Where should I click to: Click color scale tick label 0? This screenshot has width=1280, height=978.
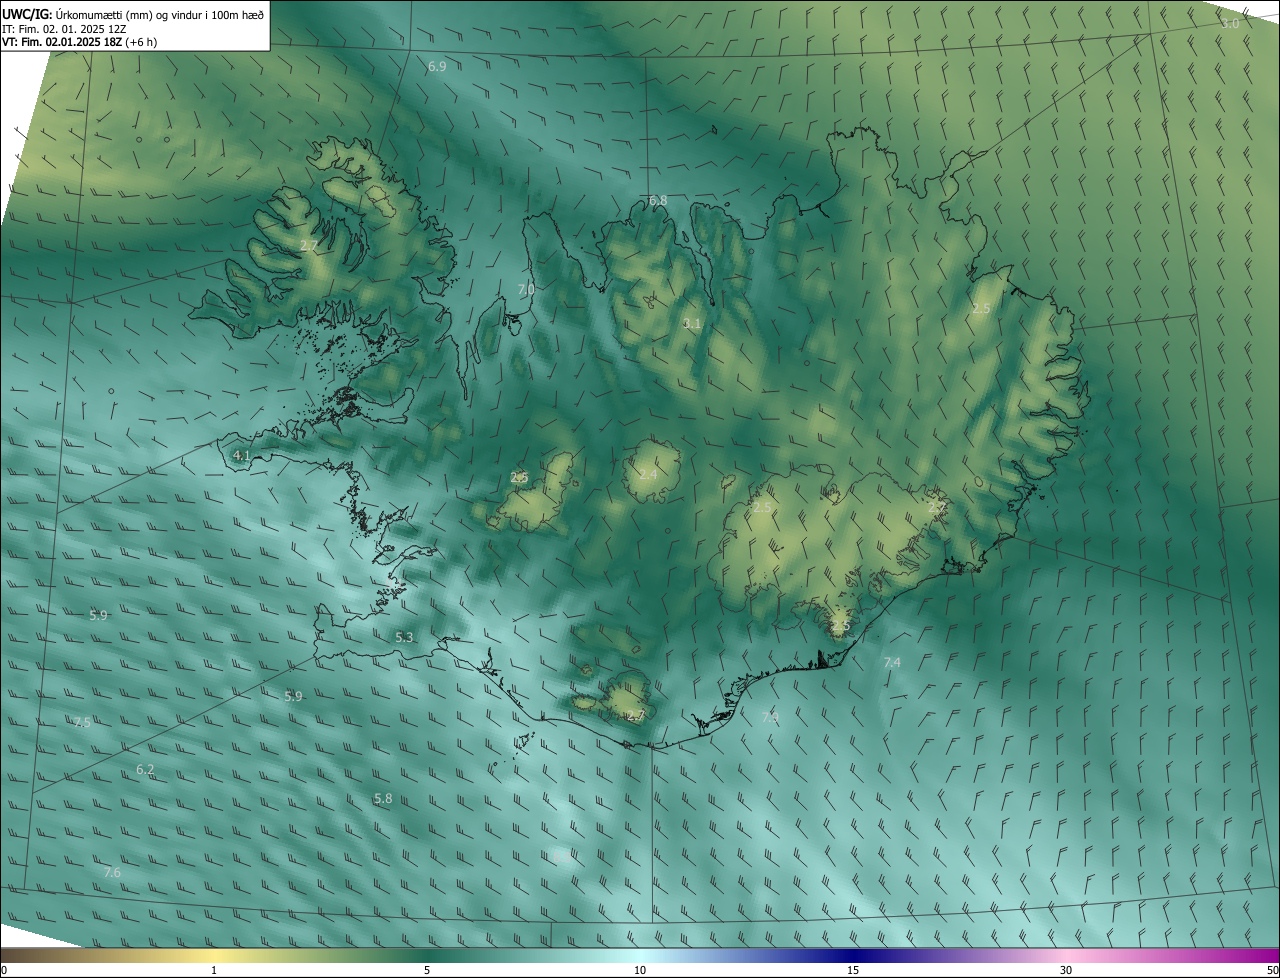point(4,971)
